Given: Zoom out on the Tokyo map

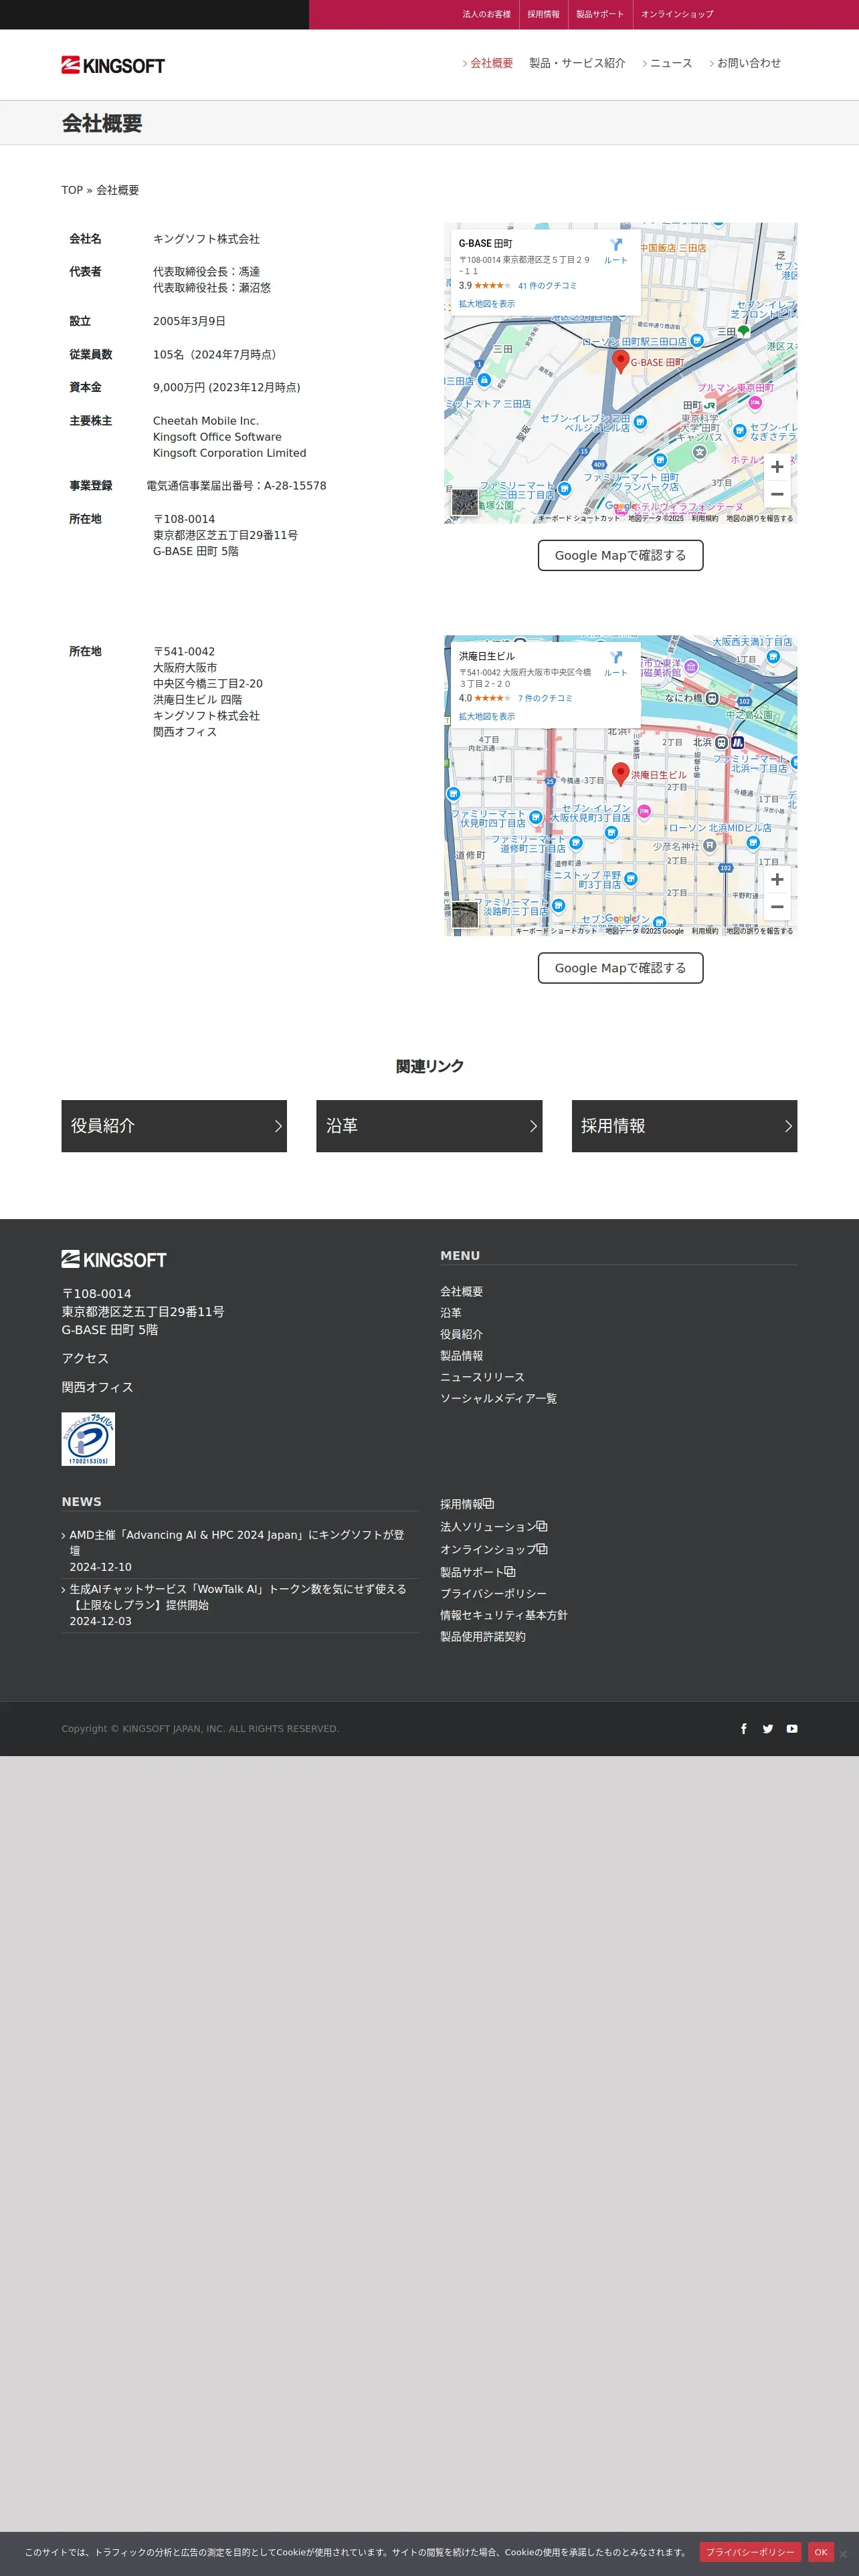Looking at the screenshot, I should tap(777, 494).
